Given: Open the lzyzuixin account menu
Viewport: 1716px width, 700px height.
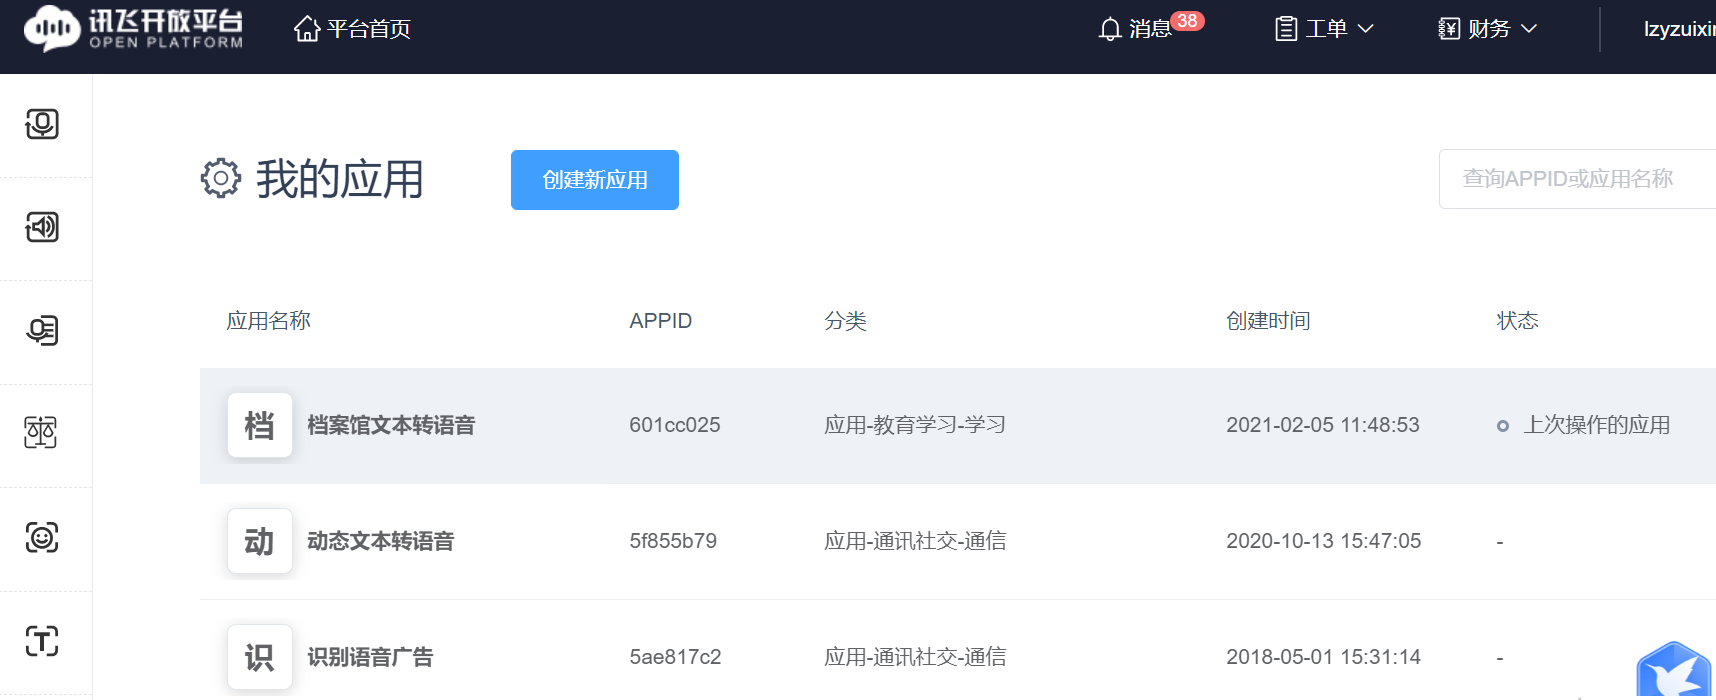Looking at the screenshot, I should (1679, 29).
